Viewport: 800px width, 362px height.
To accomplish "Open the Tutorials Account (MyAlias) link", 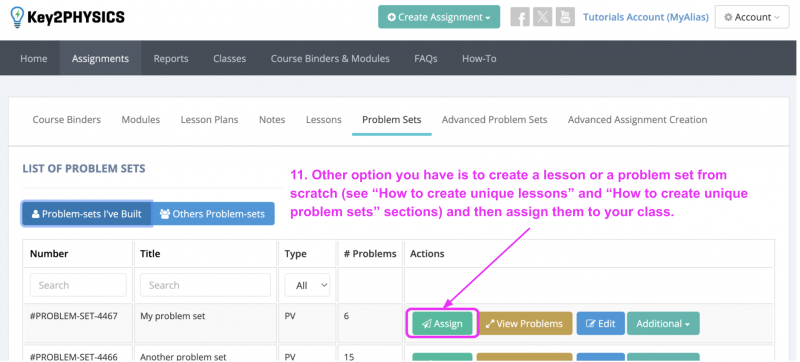I will point(645,17).
